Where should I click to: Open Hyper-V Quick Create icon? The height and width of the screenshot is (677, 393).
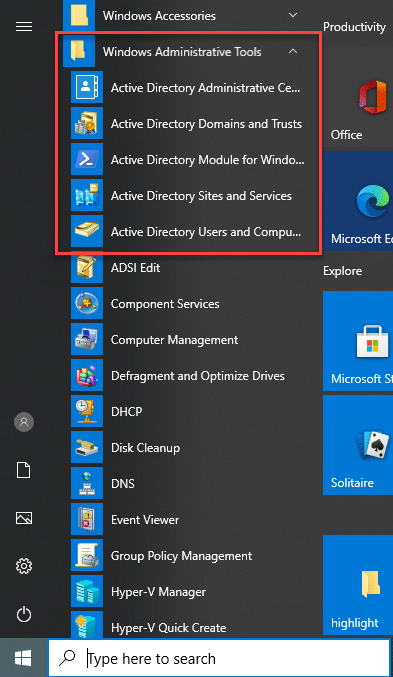tap(87, 625)
